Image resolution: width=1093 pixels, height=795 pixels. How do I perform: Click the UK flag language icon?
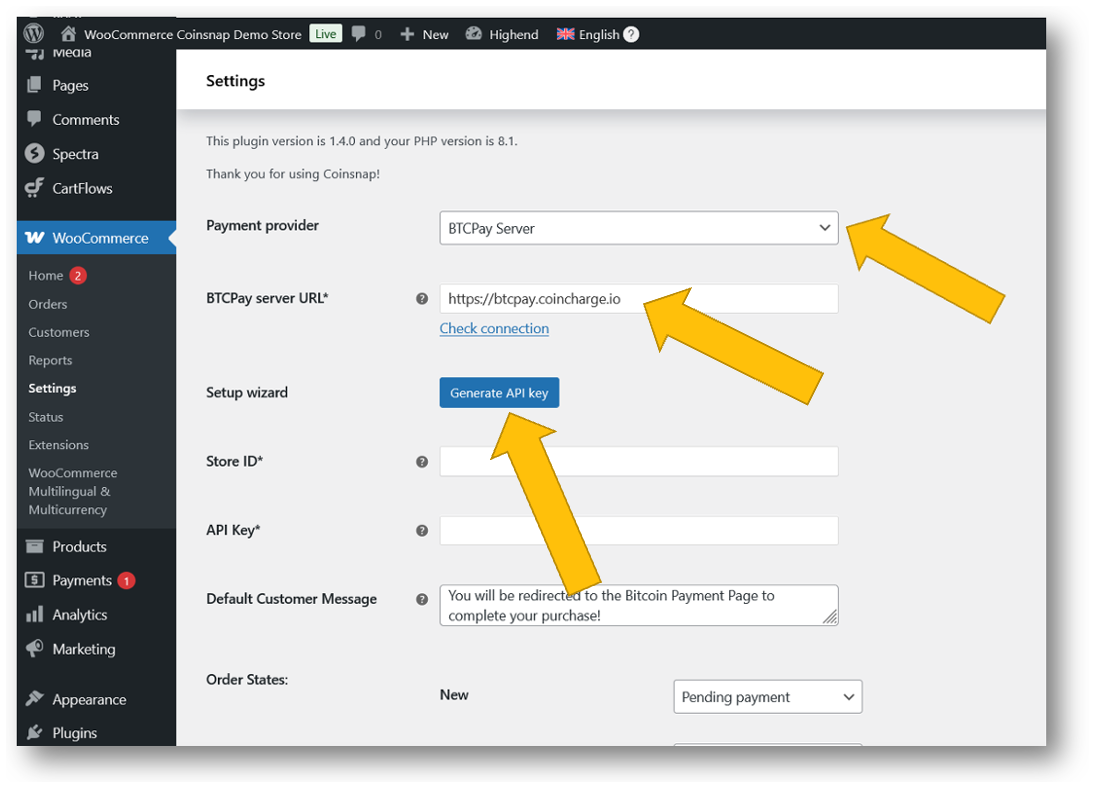[565, 34]
